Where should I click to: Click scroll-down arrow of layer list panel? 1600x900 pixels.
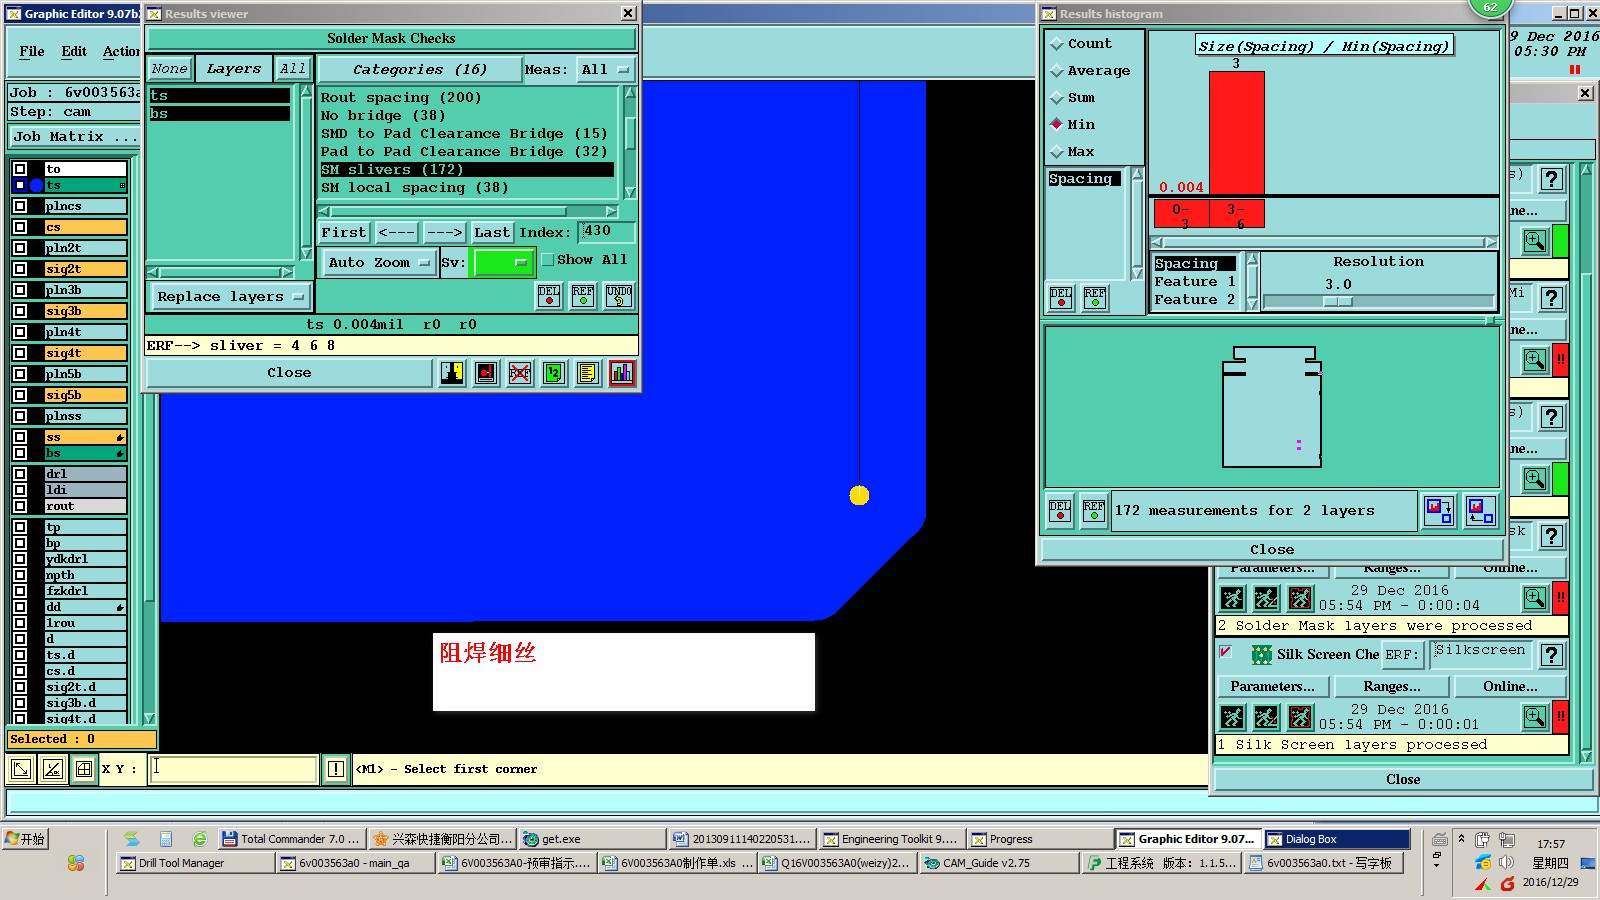tap(149, 718)
